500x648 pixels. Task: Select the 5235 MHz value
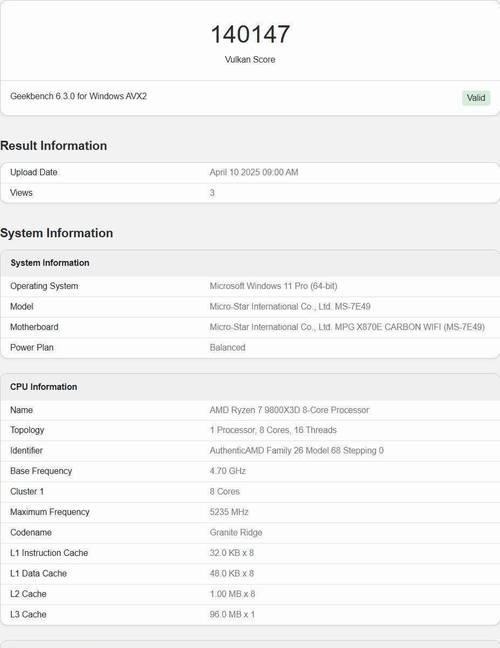(x=229, y=512)
